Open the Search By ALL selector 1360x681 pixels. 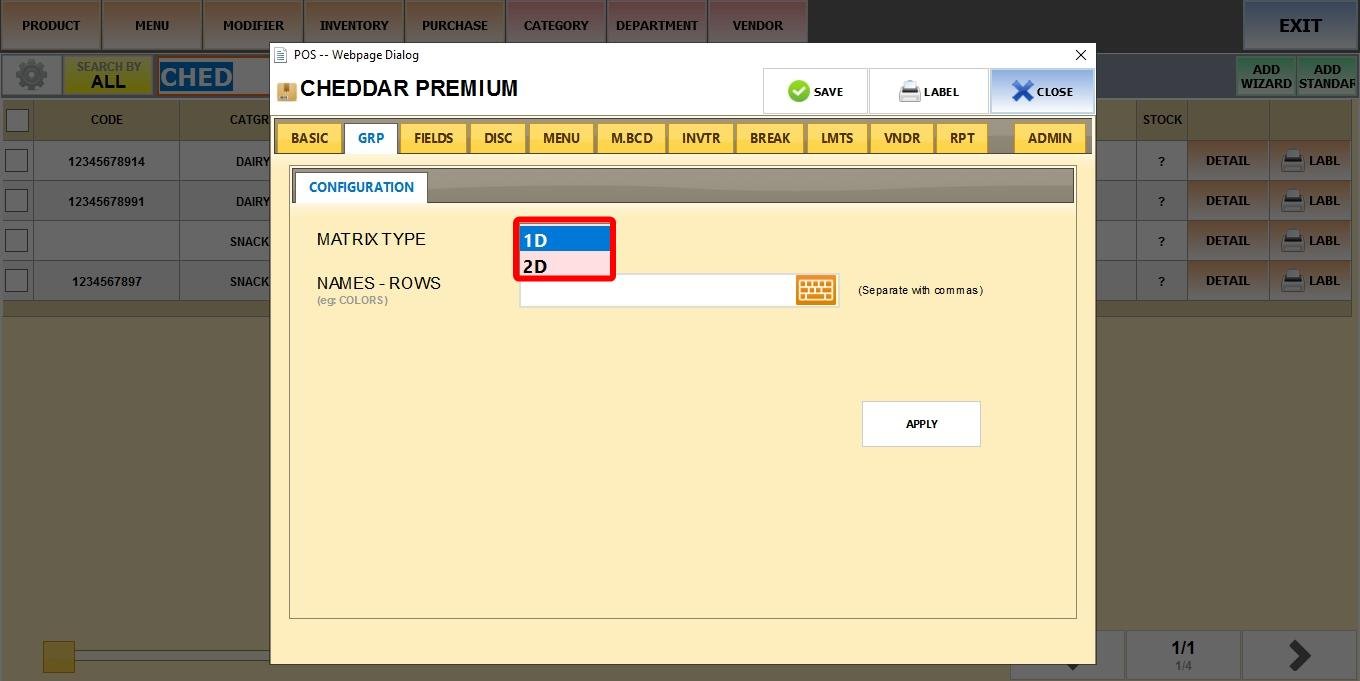click(108, 76)
